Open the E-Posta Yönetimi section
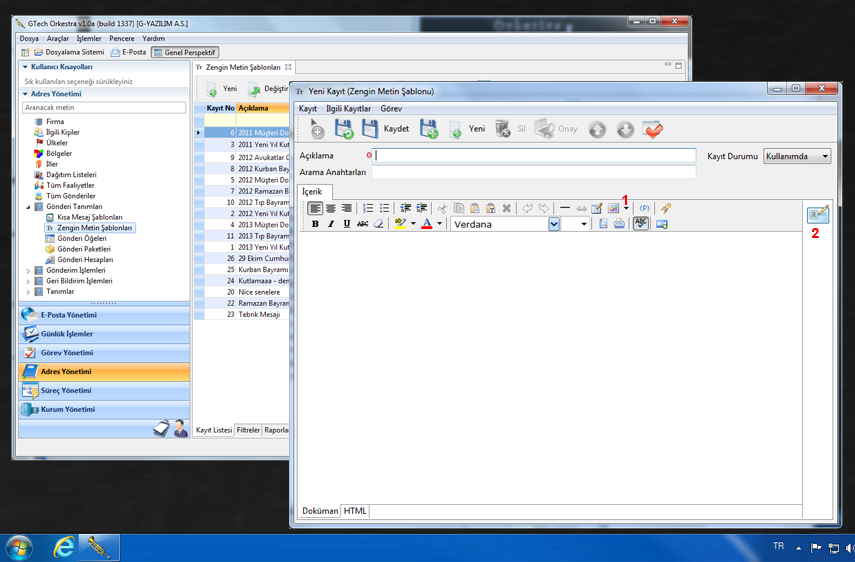855x562 pixels. (104, 315)
